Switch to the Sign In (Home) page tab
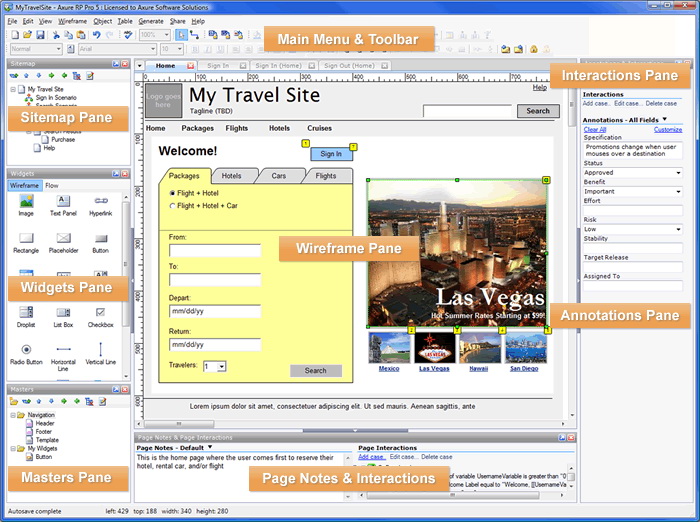The image size is (700, 522). click(x=278, y=66)
